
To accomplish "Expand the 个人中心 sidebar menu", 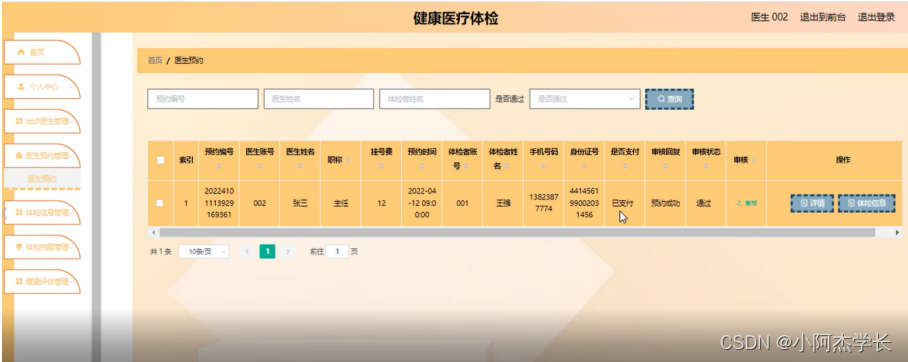I will tap(42, 87).
